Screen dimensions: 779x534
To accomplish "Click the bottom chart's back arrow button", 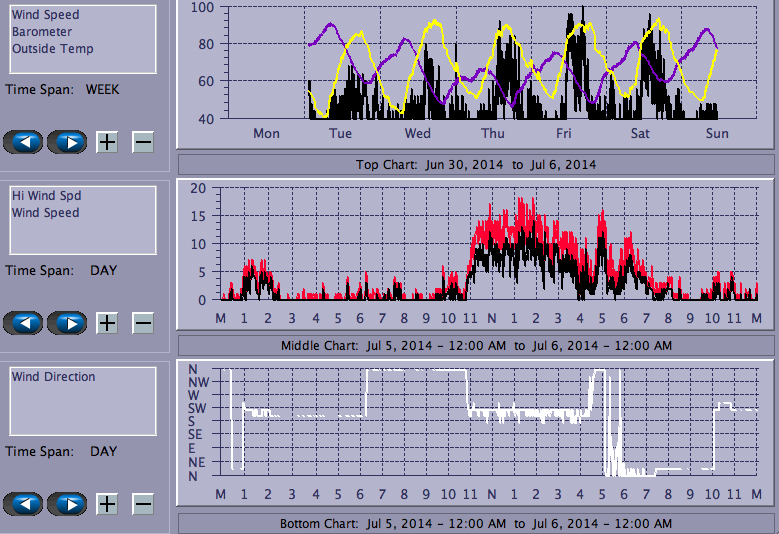I will pos(23,504).
